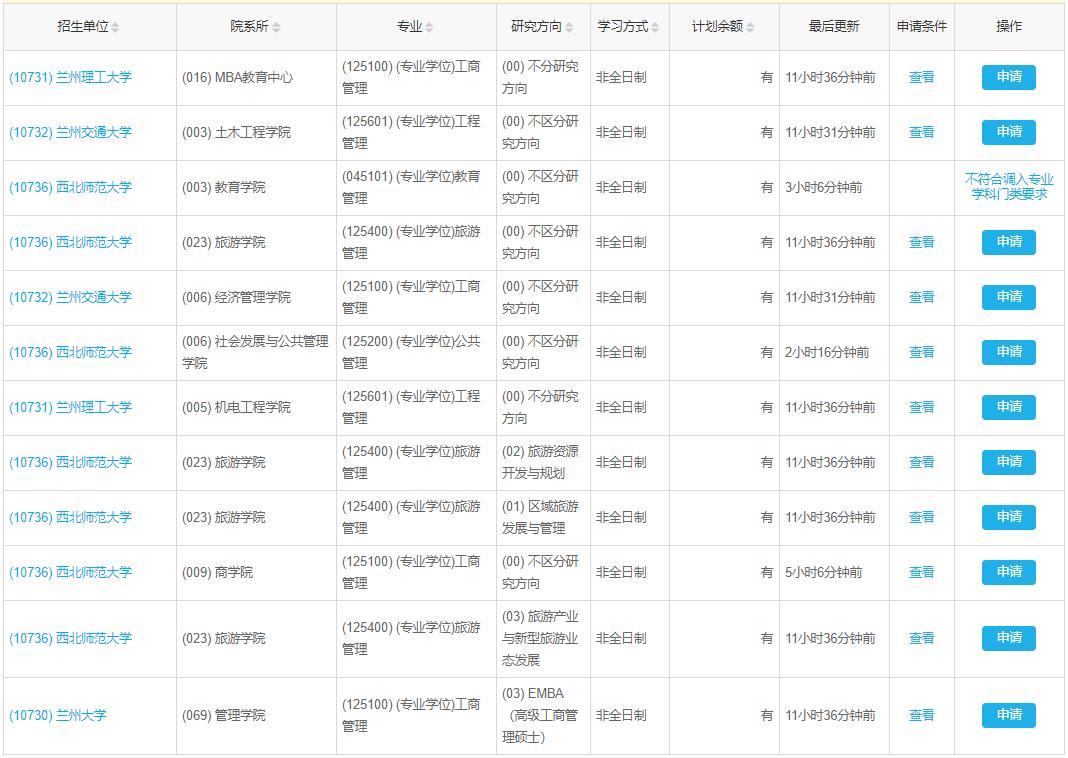Select the (009) 商学院 cell
1068x758 pixels.
pyautogui.click(x=256, y=573)
